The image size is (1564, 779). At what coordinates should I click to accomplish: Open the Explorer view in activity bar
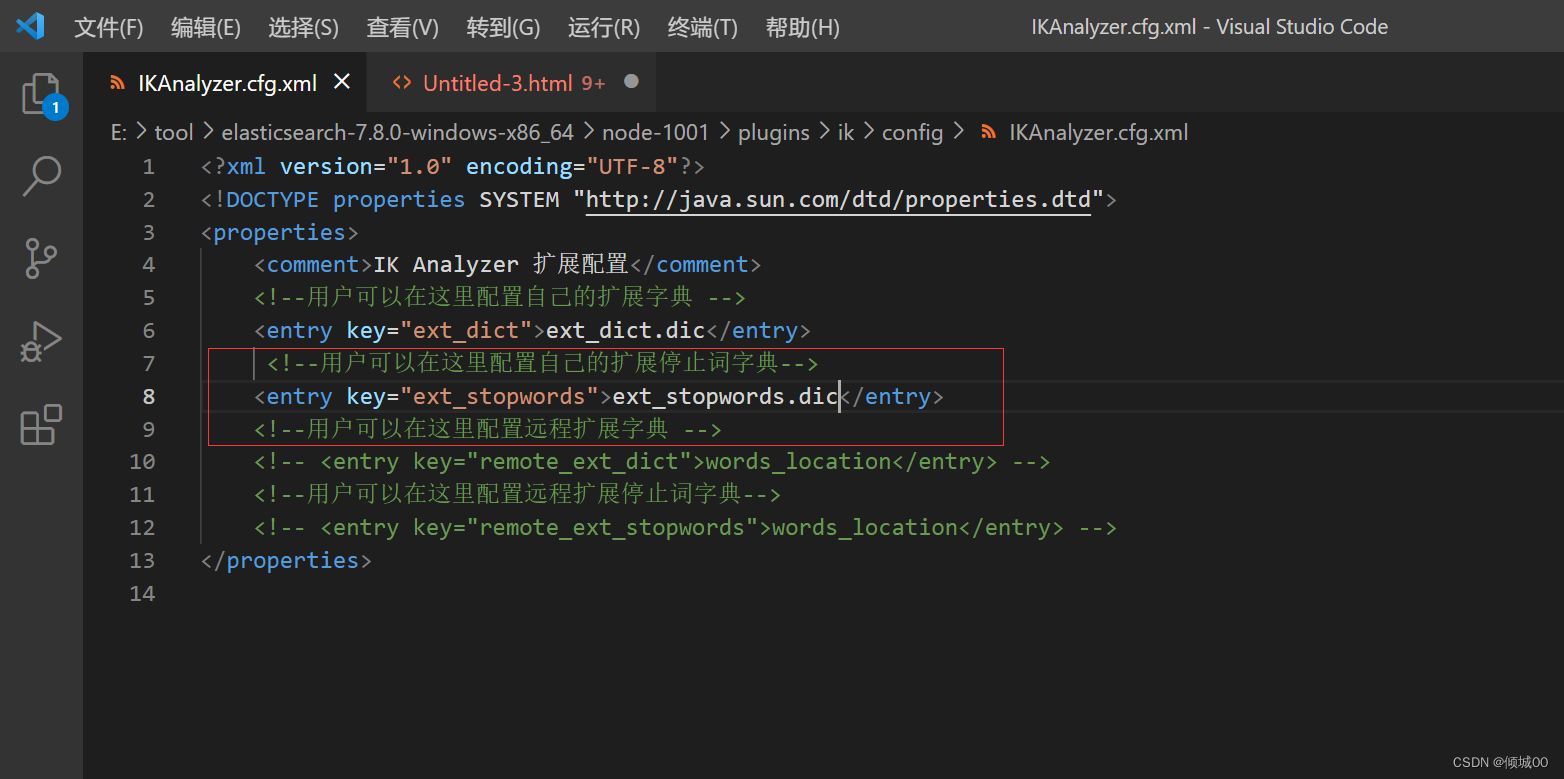coord(42,95)
